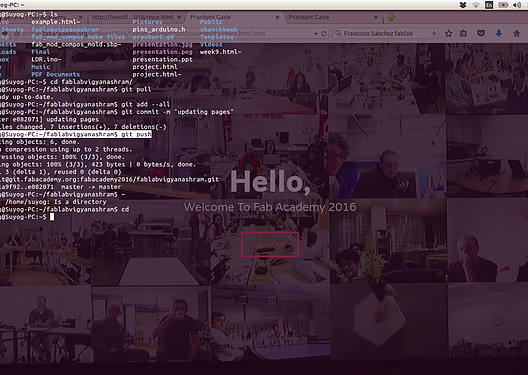The width and height of the screenshot is (528, 375).
Task: Open the Firefox downloads arrow
Action: (499, 33)
